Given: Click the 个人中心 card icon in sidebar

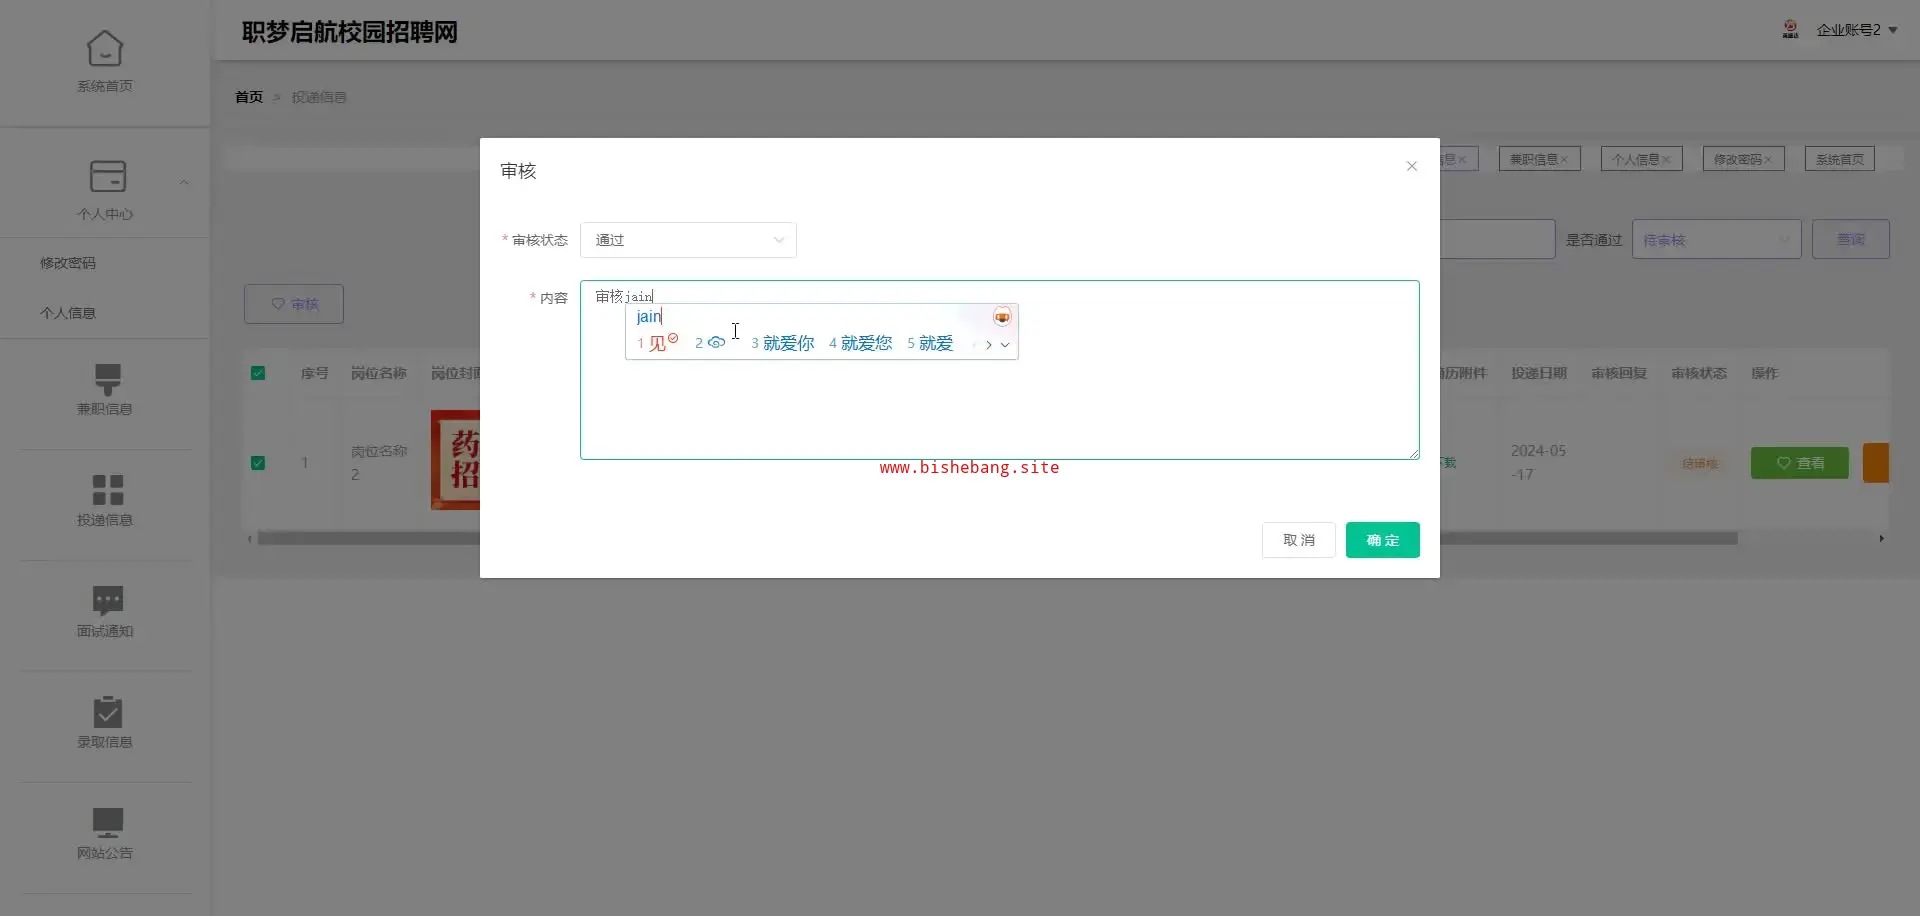Looking at the screenshot, I should pyautogui.click(x=107, y=176).
